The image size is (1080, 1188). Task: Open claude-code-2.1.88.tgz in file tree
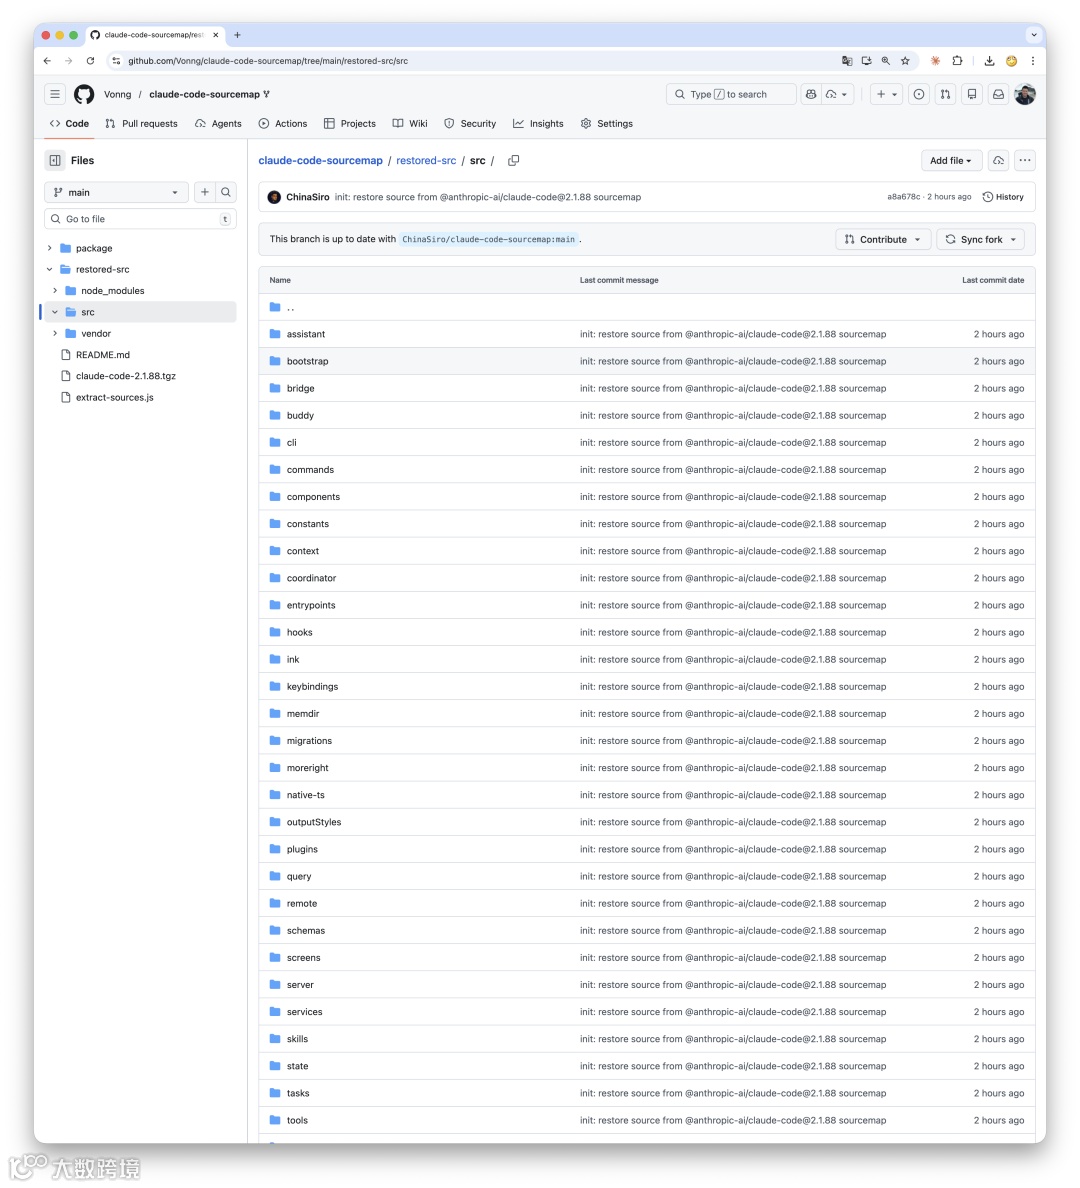point(125,376)
